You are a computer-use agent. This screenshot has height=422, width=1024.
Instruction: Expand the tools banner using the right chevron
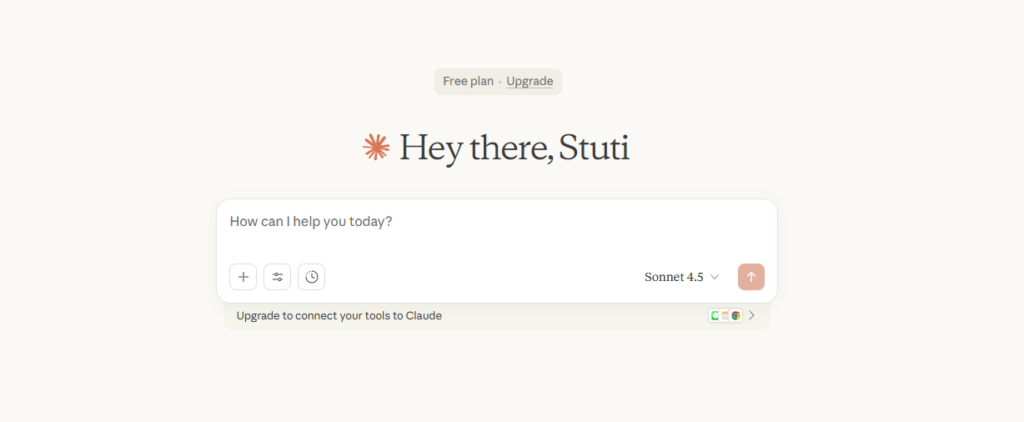[752, 316]
